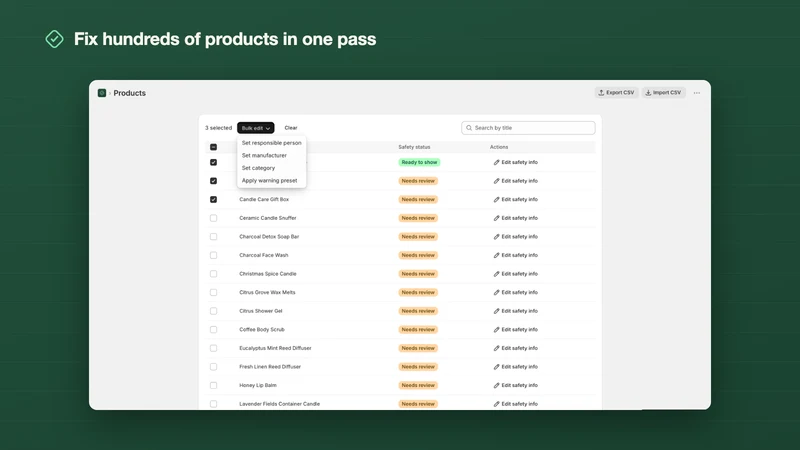Click Needs review badge for Honey Lip Balm
Screen dimensions: 800x450
[x=418, y=385]
